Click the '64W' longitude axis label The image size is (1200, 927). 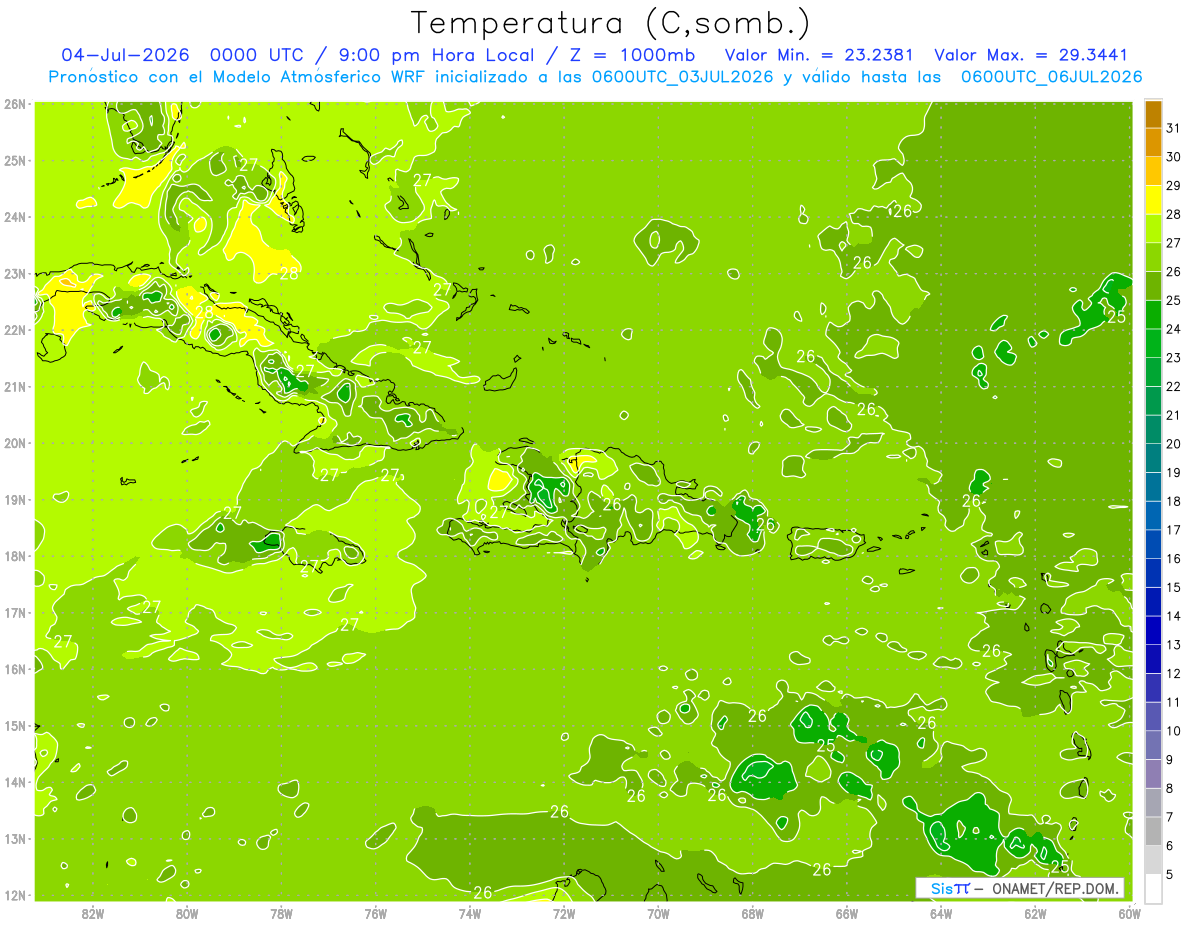pos(941,913)
